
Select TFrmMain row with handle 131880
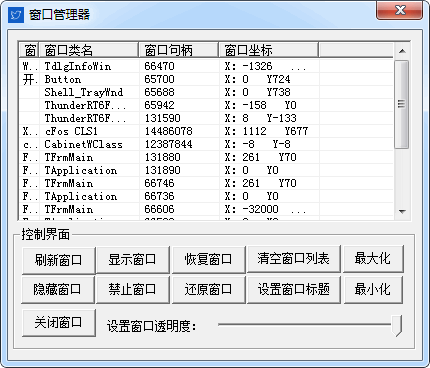[x=206, y=157]
